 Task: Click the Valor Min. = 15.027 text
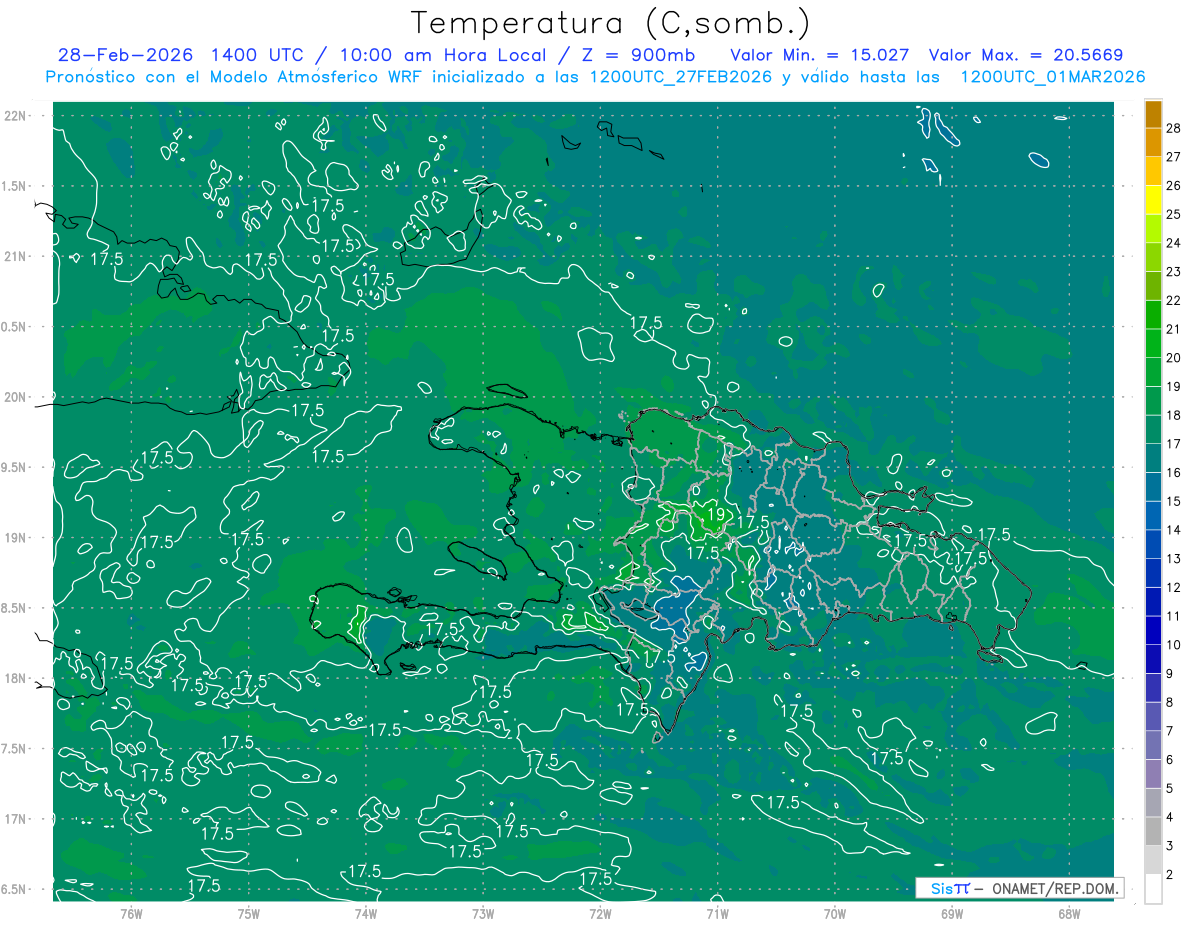(819, 55)
